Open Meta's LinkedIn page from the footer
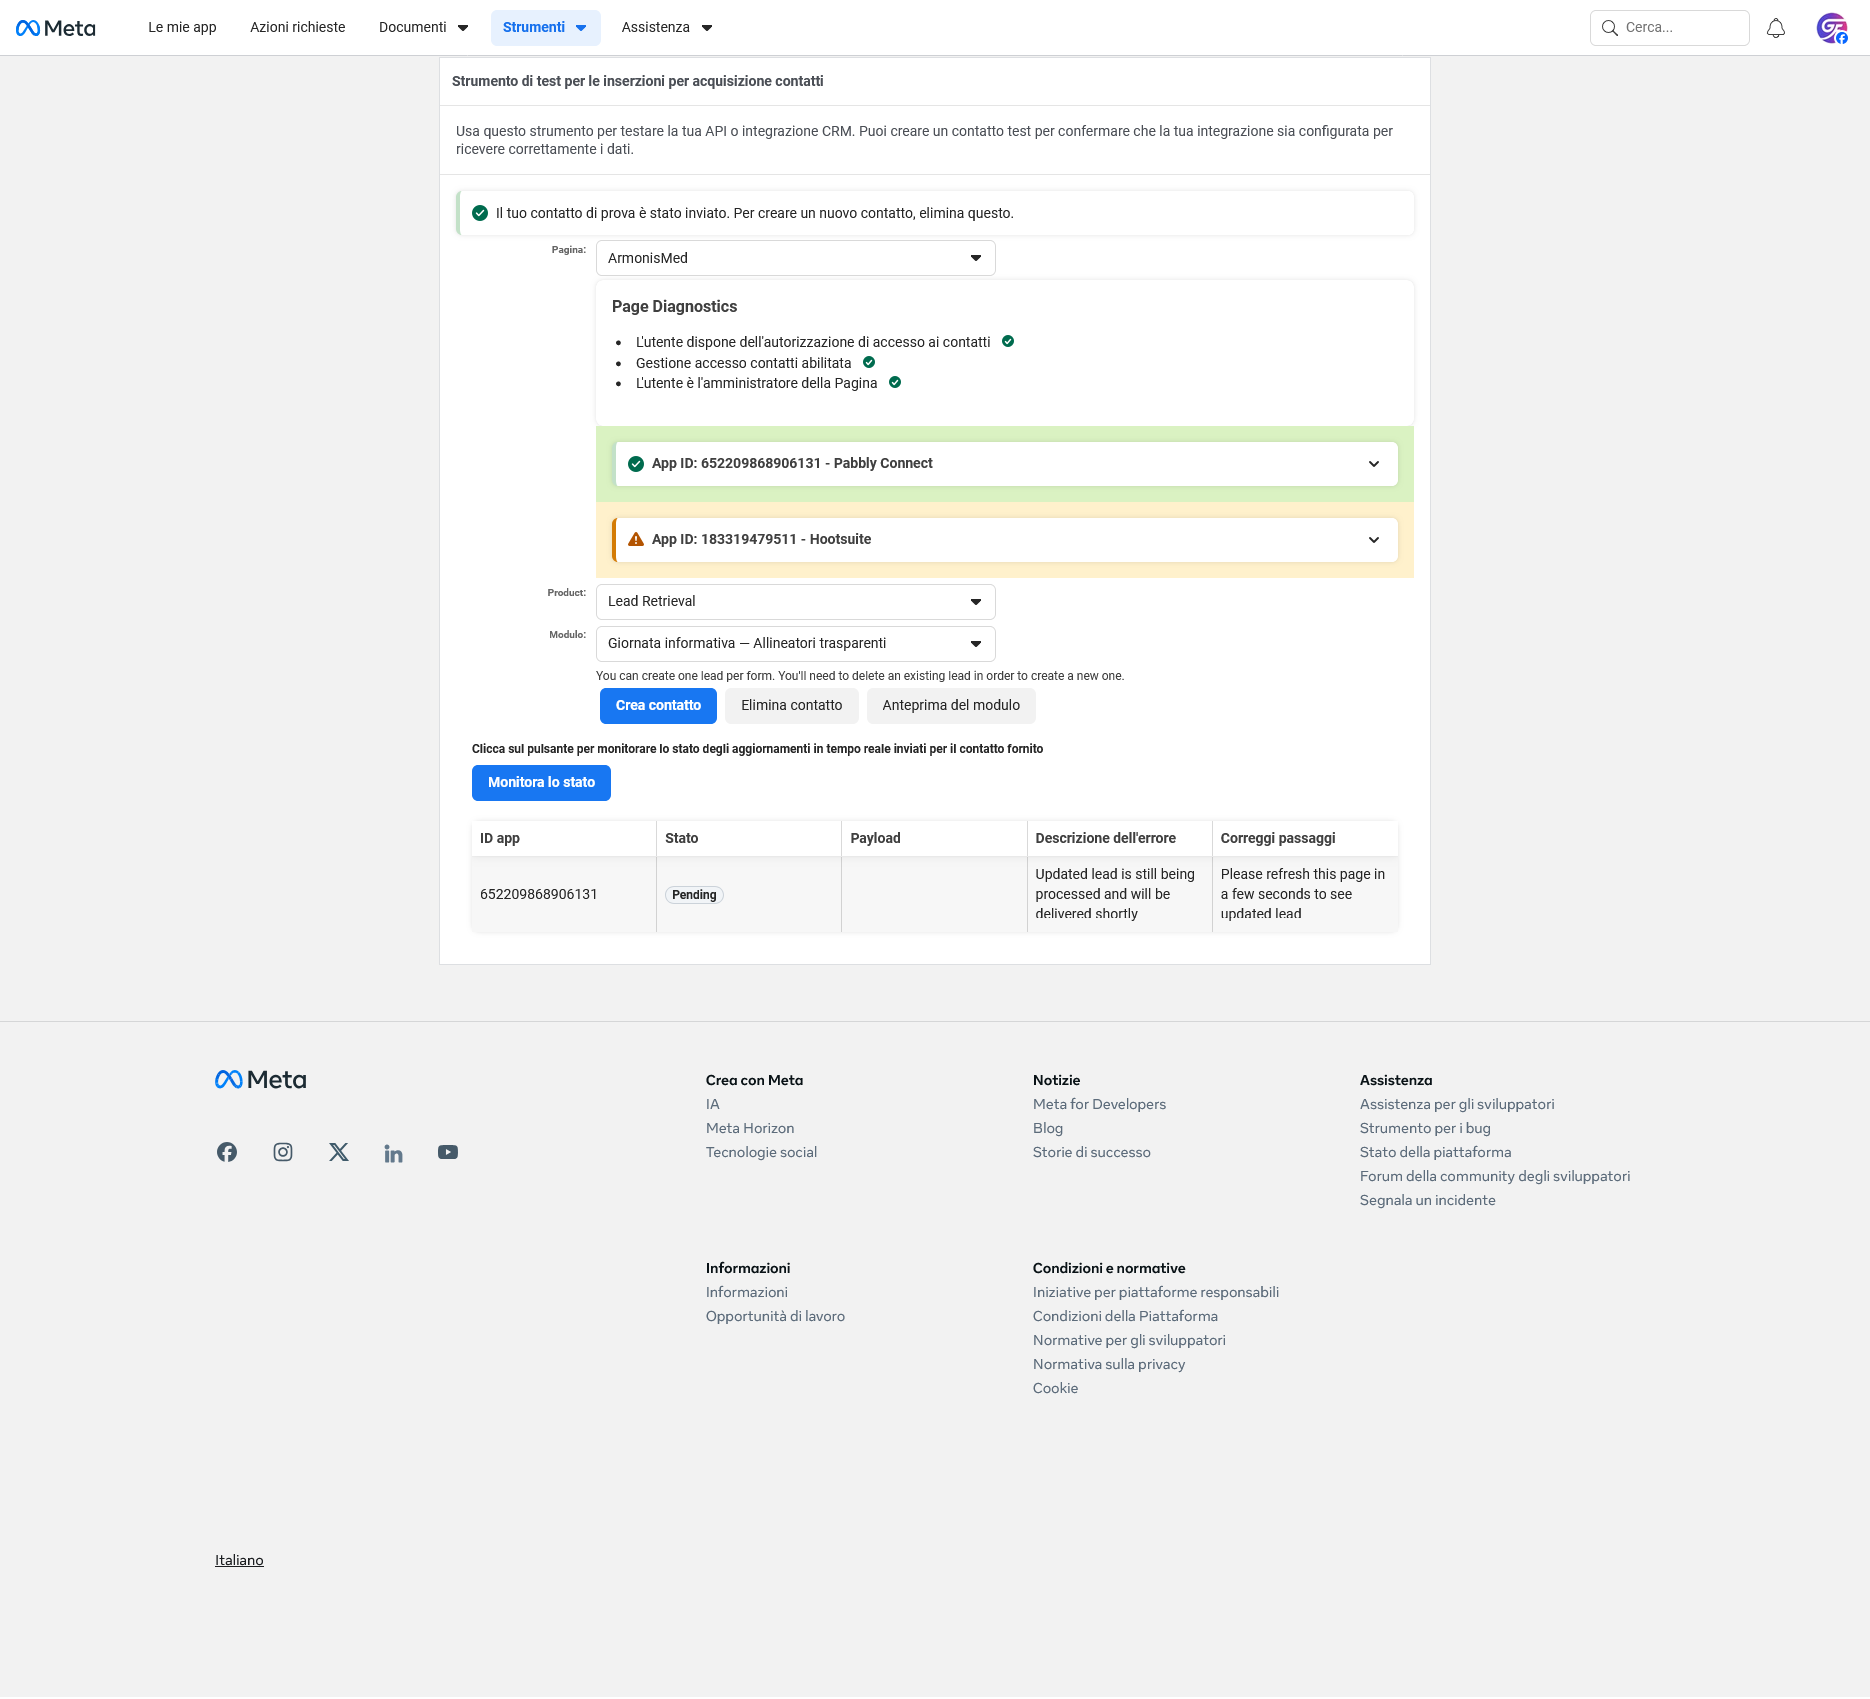Image resolution: width=1870 pixels, height=1699 pixels. tap(394, 1153)
